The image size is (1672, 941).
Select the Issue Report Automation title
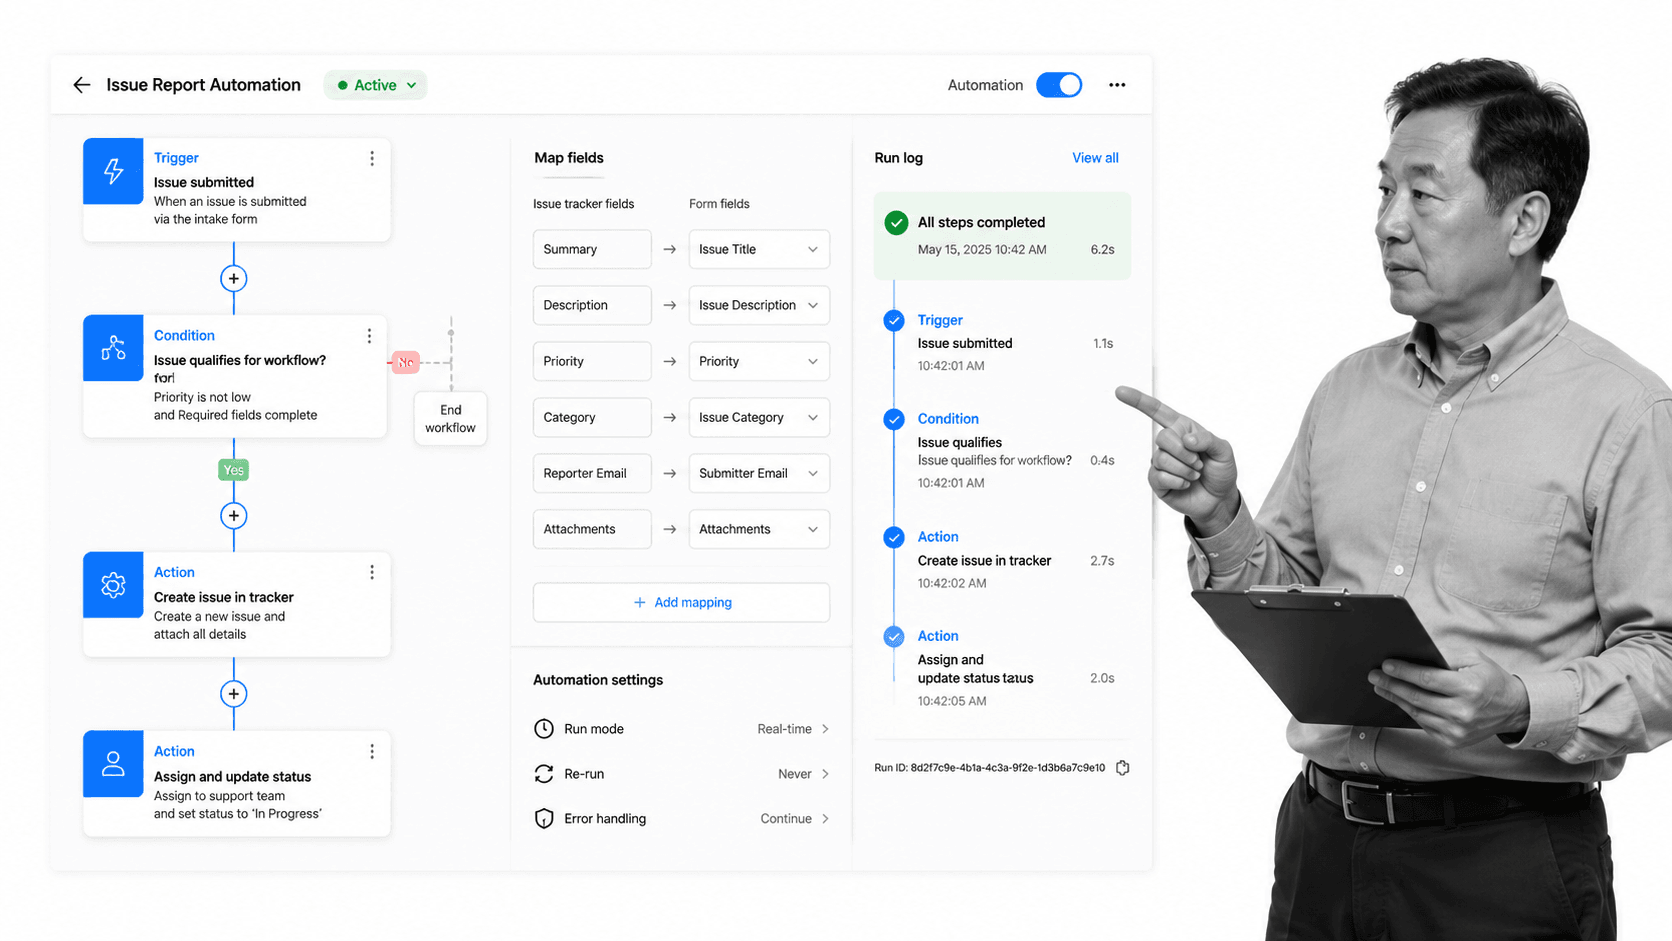[x=203, y=85]
